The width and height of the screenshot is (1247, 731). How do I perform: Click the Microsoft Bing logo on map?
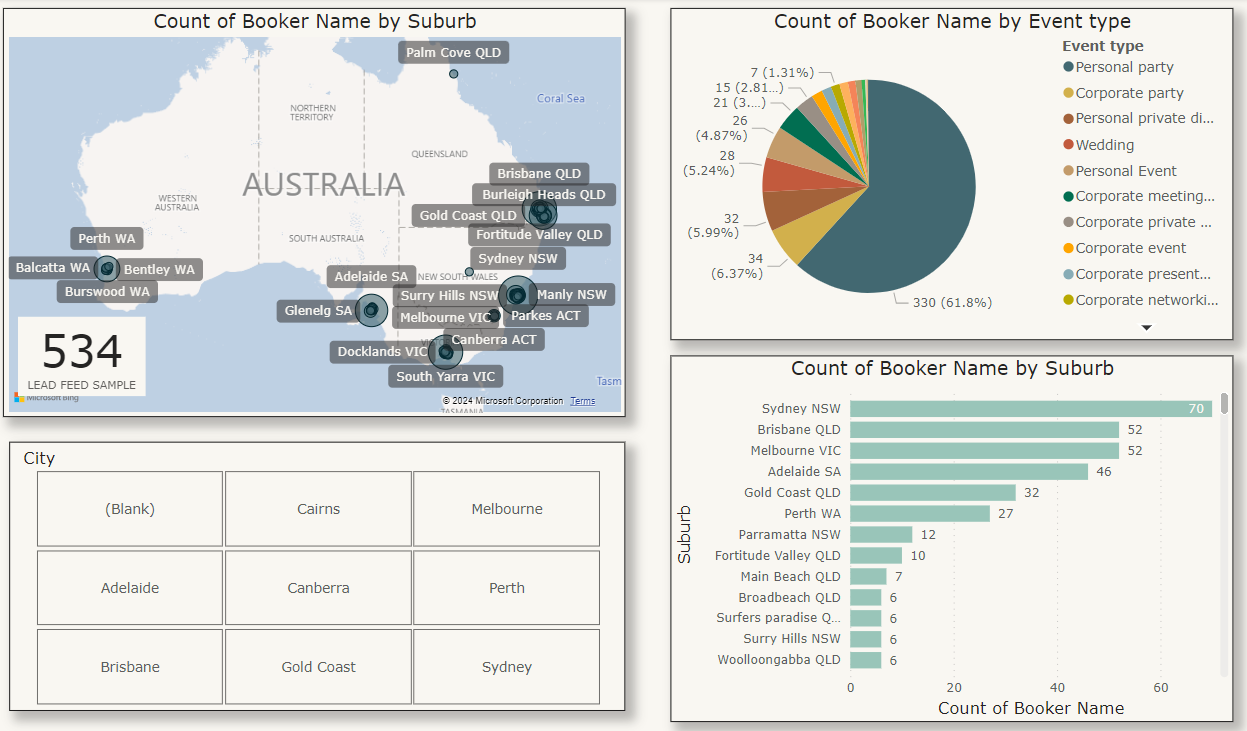[x=45, y=398]
